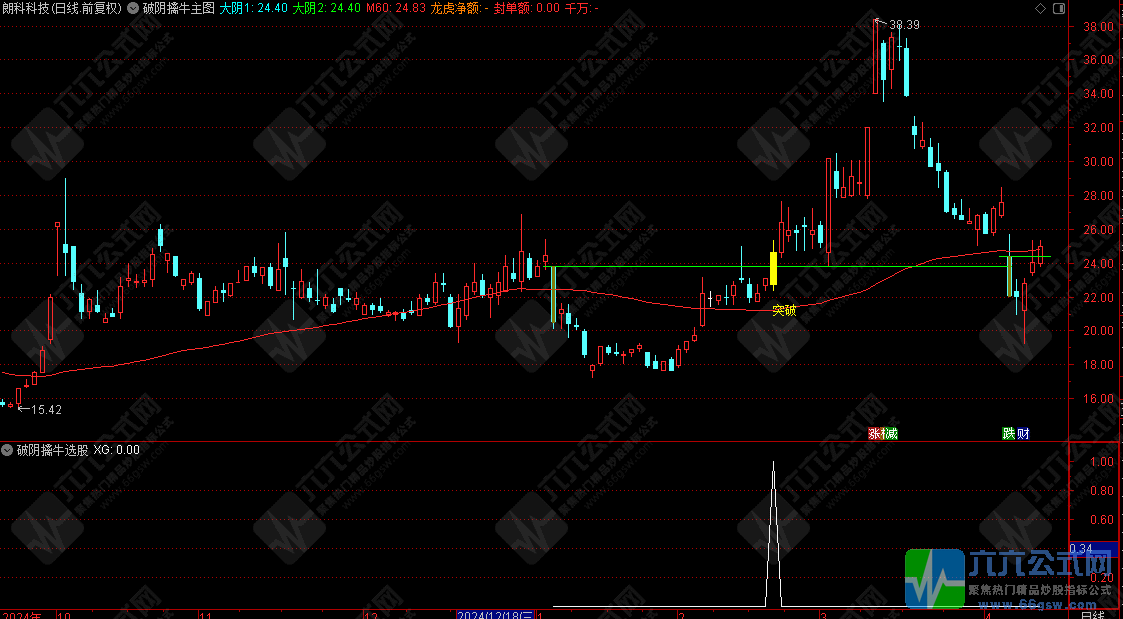
Task: Click the 破阴擒牛主图 indicator name
Action: (178, 8)
